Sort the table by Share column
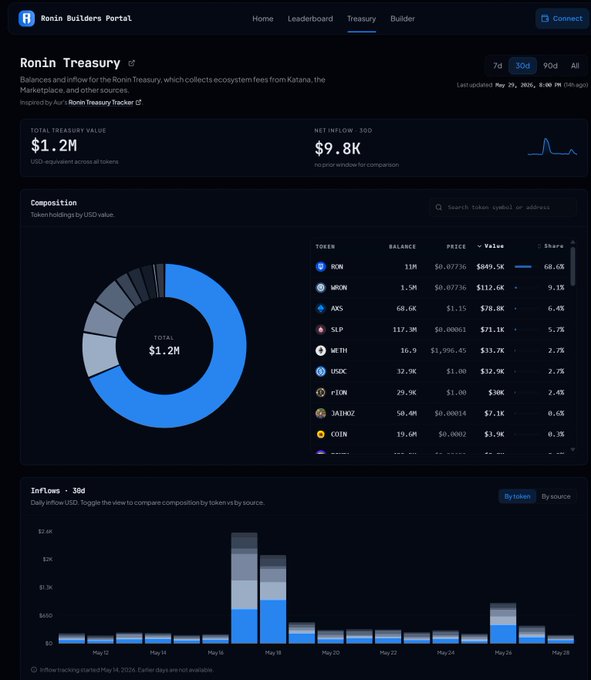Image resolution: width=591 pixels, height=680 pixels. click(x=551, y=246)
